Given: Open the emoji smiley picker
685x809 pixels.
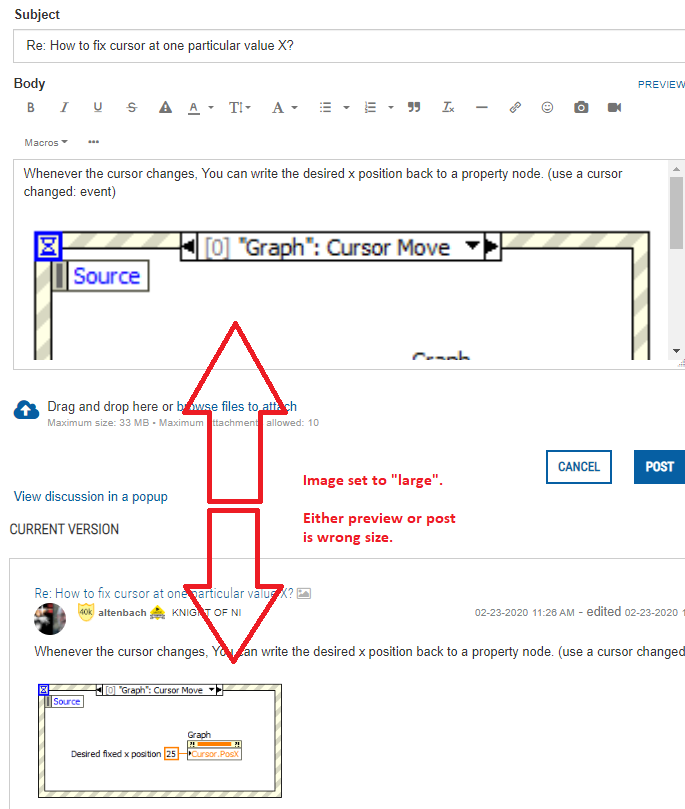Looking at the screenshot, I should click(547, 107).
